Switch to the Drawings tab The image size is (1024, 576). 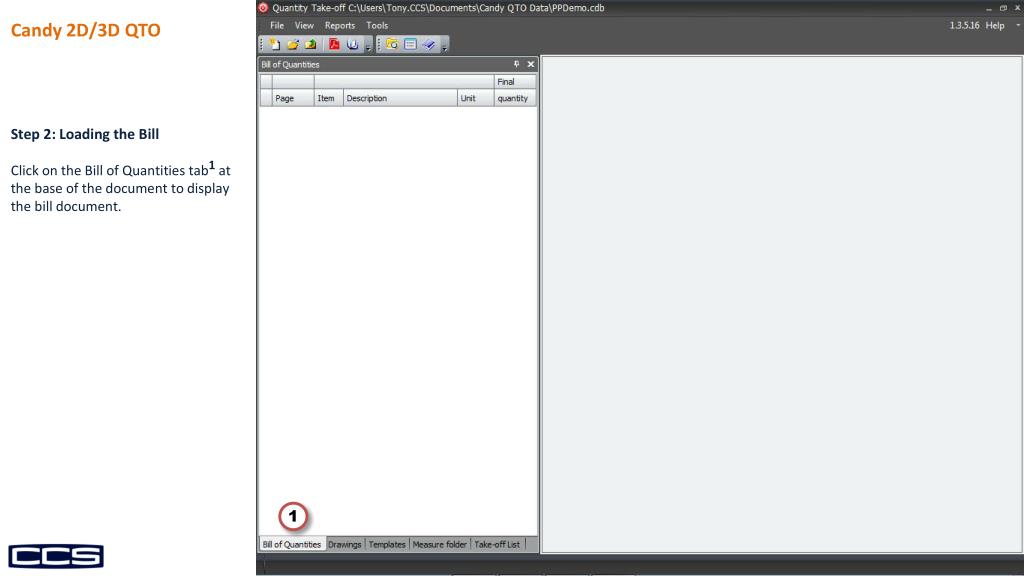[x=344, y=544]
